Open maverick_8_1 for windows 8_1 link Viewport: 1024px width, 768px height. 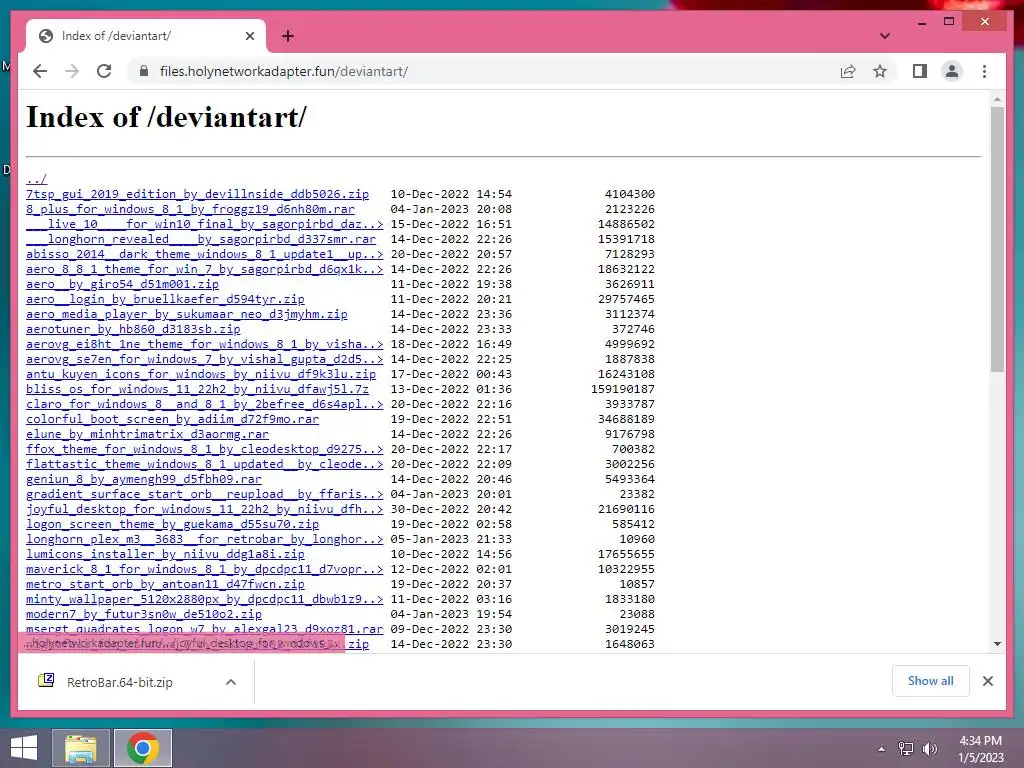coord(204,569)
